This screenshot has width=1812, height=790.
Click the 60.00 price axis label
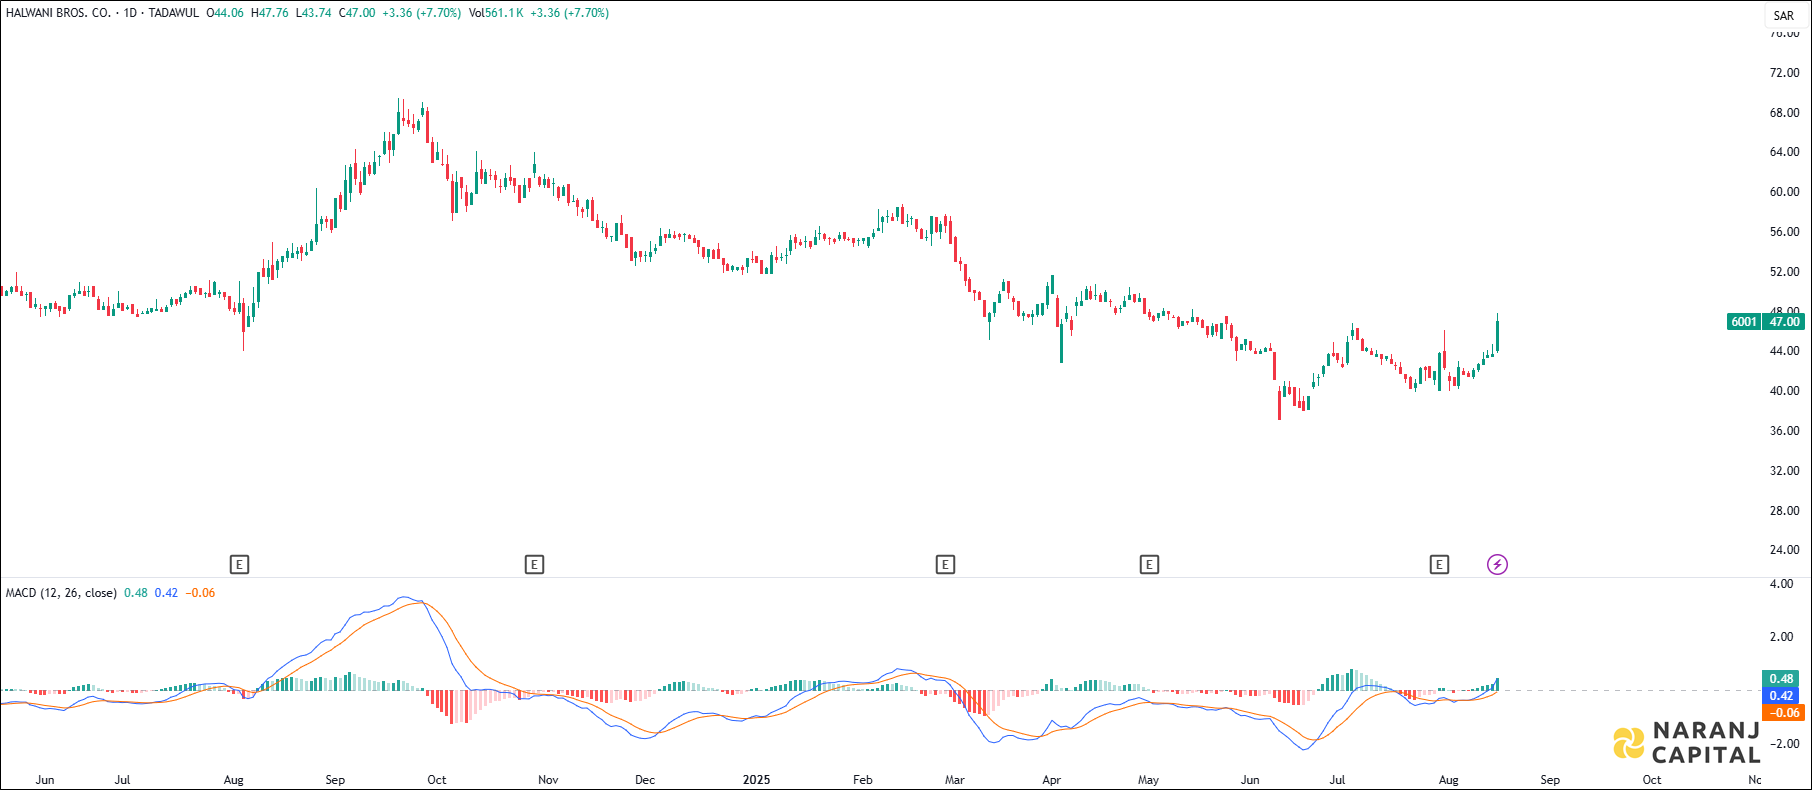click(1784, 192)
